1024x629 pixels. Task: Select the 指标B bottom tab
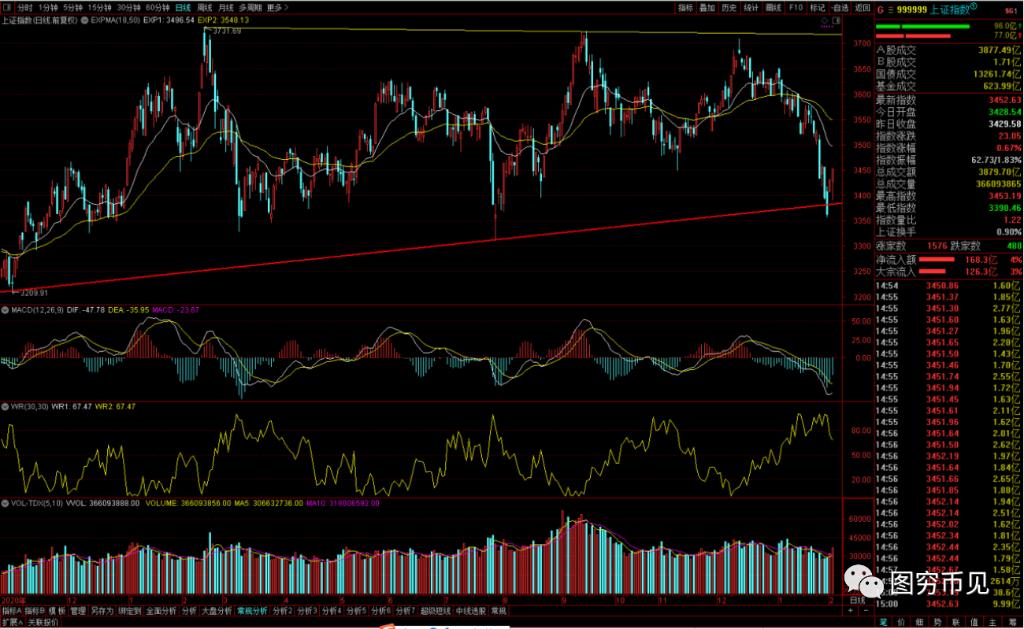pos(35,611)
